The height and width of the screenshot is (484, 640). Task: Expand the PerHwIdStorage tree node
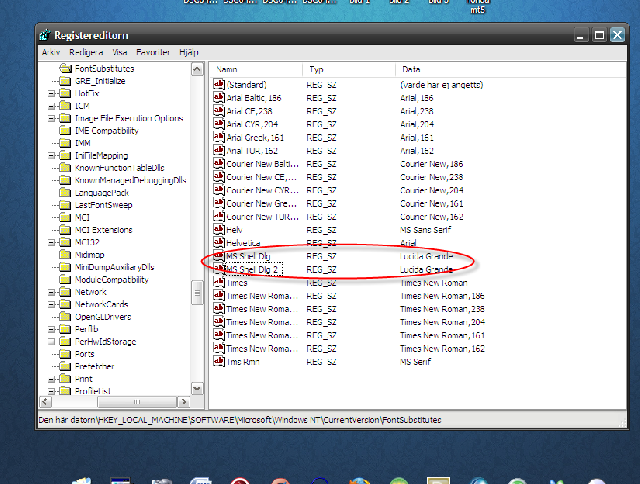51,342
